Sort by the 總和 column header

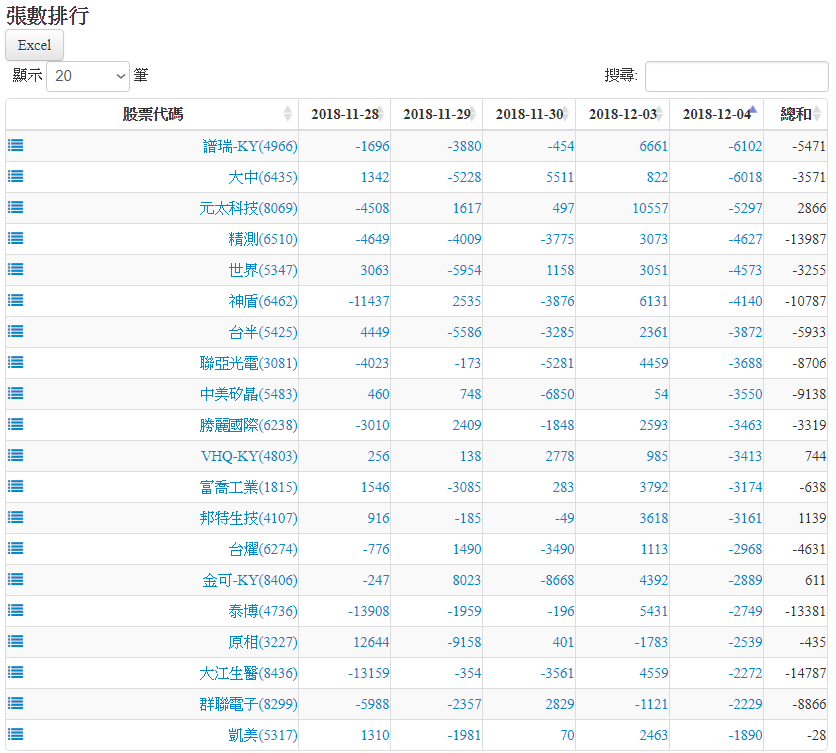tap(796, 114)
